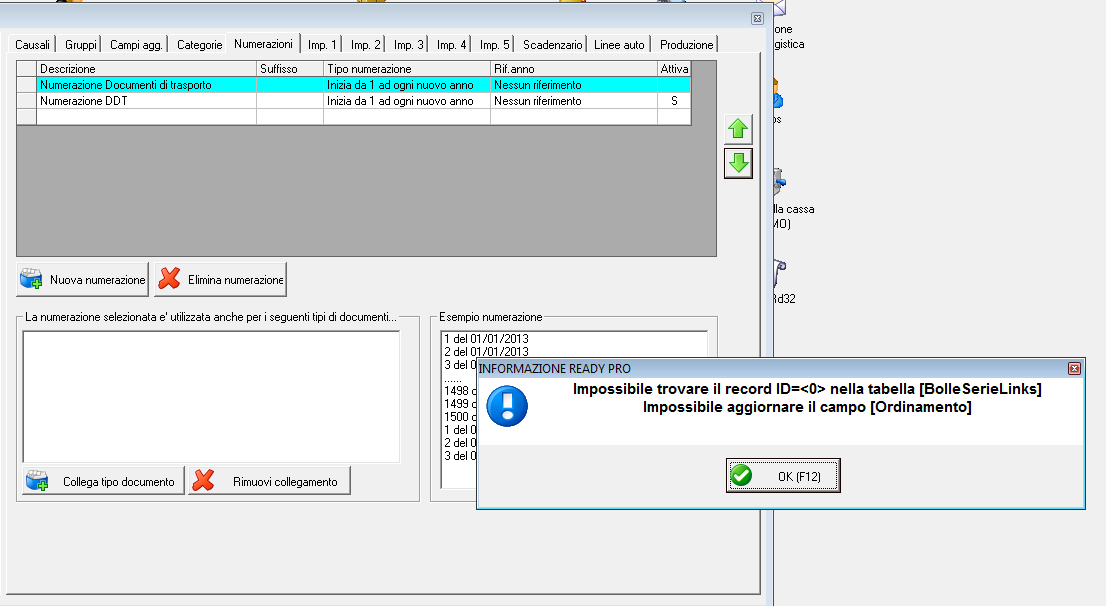Close the numbering settings window
Viewport: 1106px width, 606px height.
pos(757,18)
